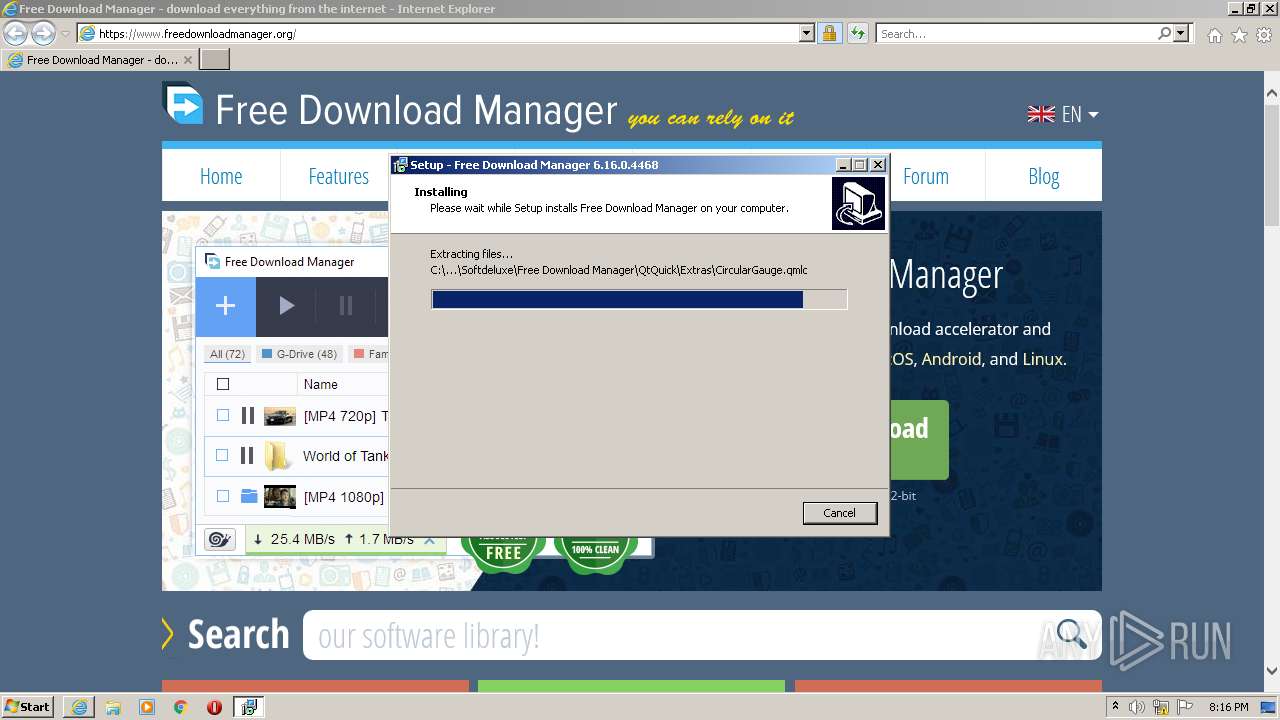Screen dimensions: 1280x720
Task: Open the Home tab on the website
Action: pos(221,176)
